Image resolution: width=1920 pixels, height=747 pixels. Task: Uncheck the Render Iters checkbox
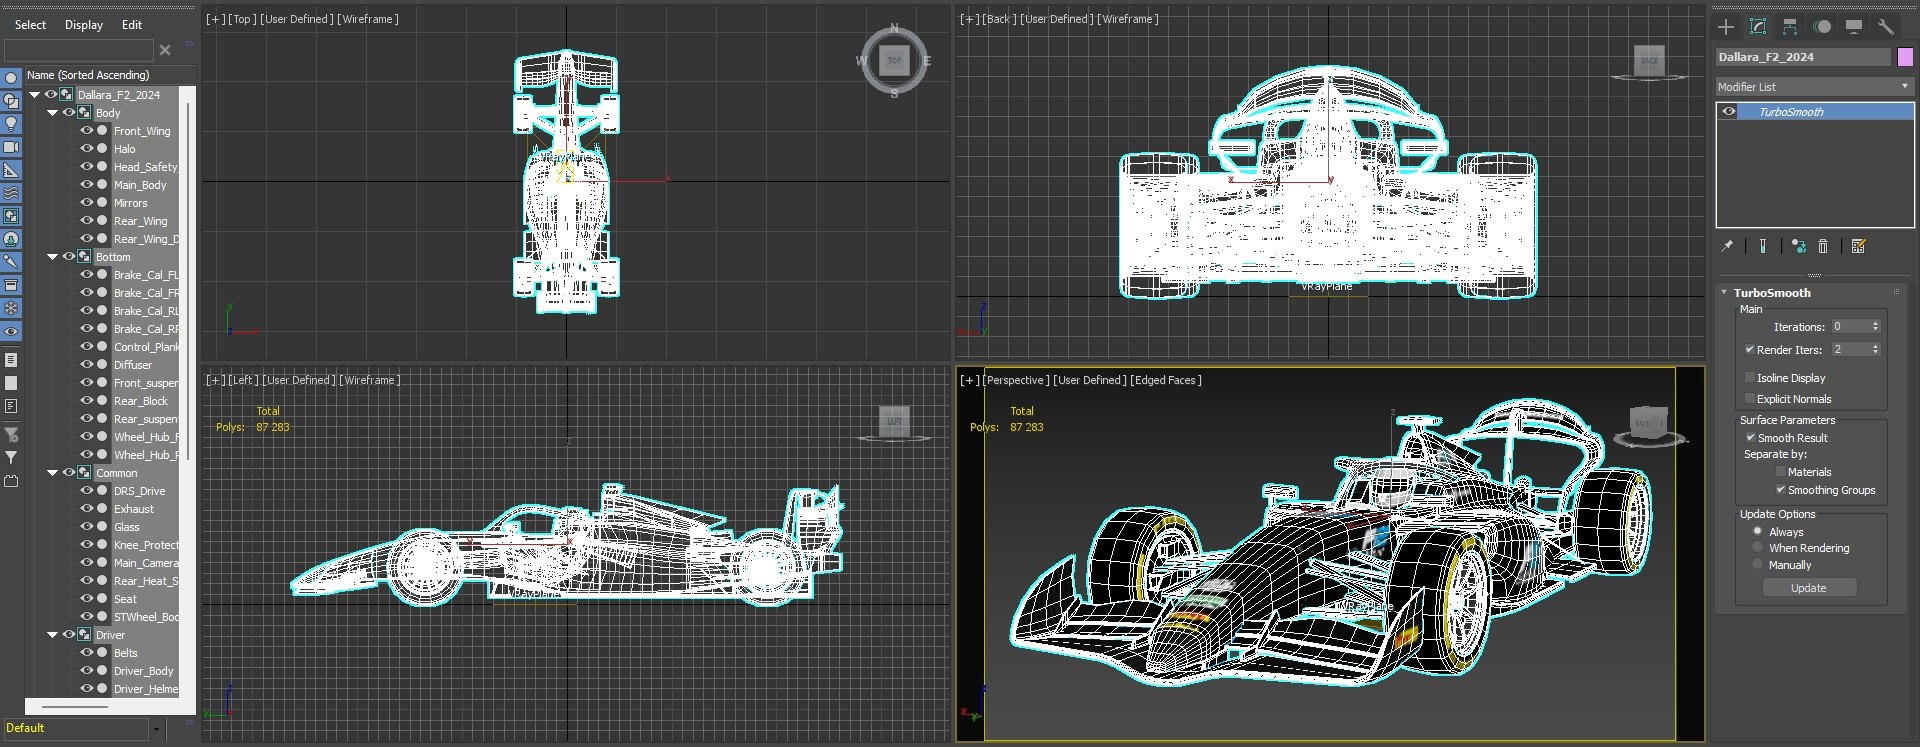[x=1750, y=350]
